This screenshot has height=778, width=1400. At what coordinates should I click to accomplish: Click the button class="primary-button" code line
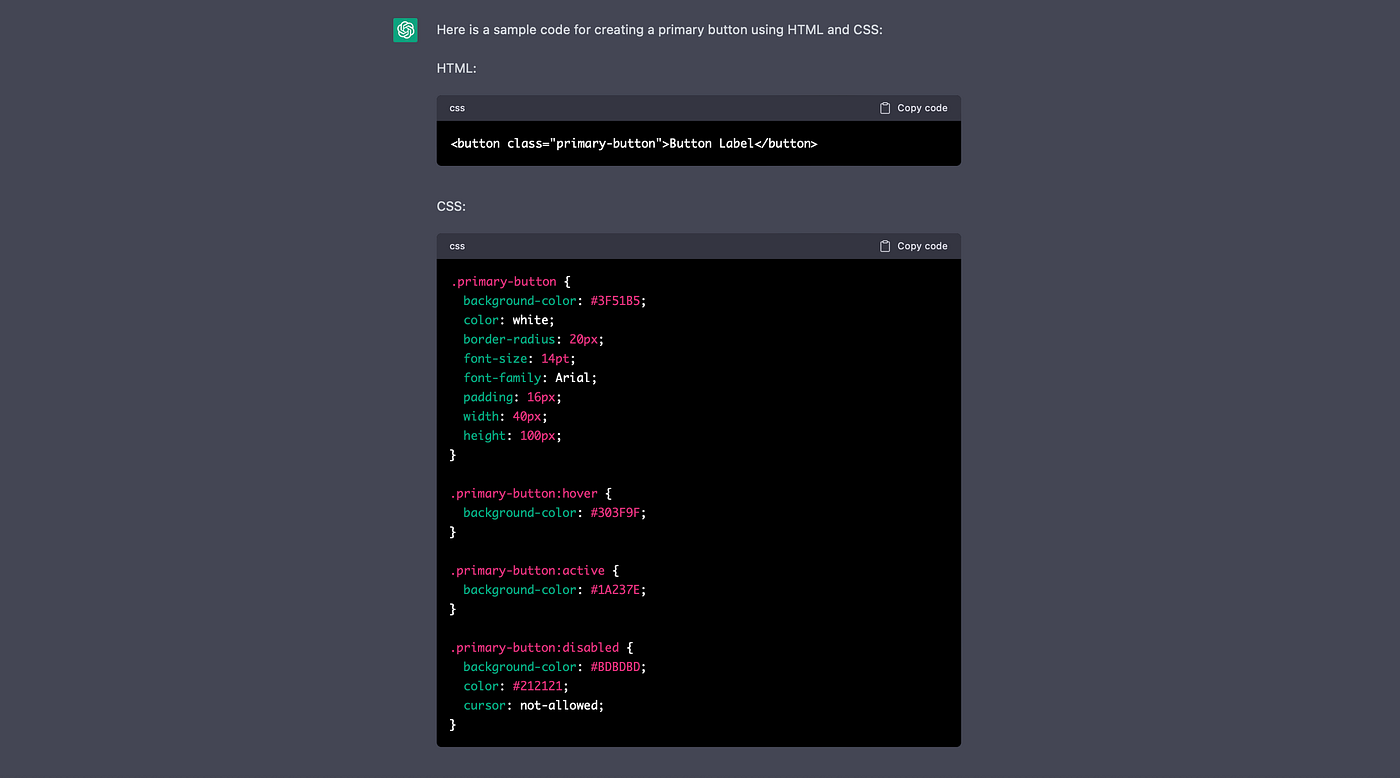[634, 144]
